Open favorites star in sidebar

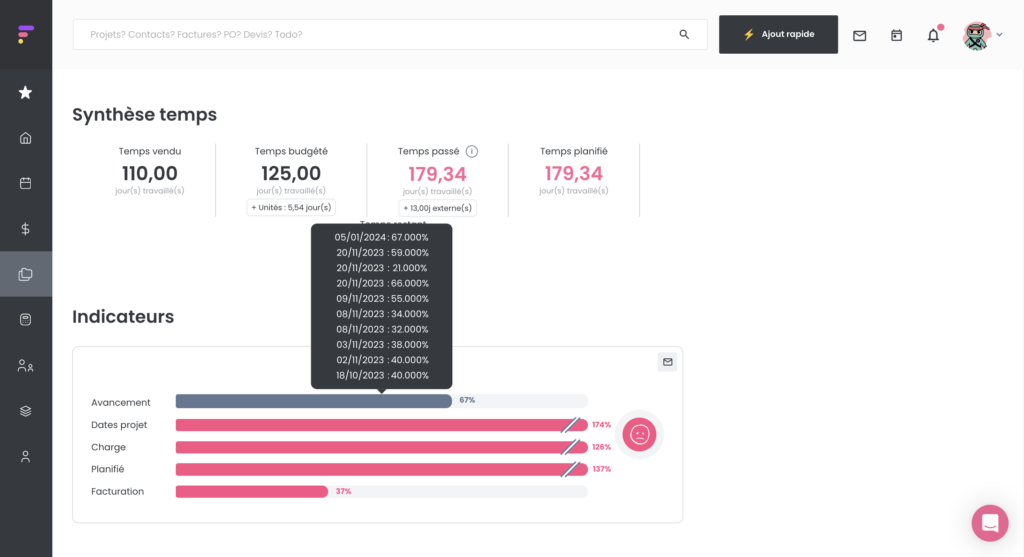(25, 93)
